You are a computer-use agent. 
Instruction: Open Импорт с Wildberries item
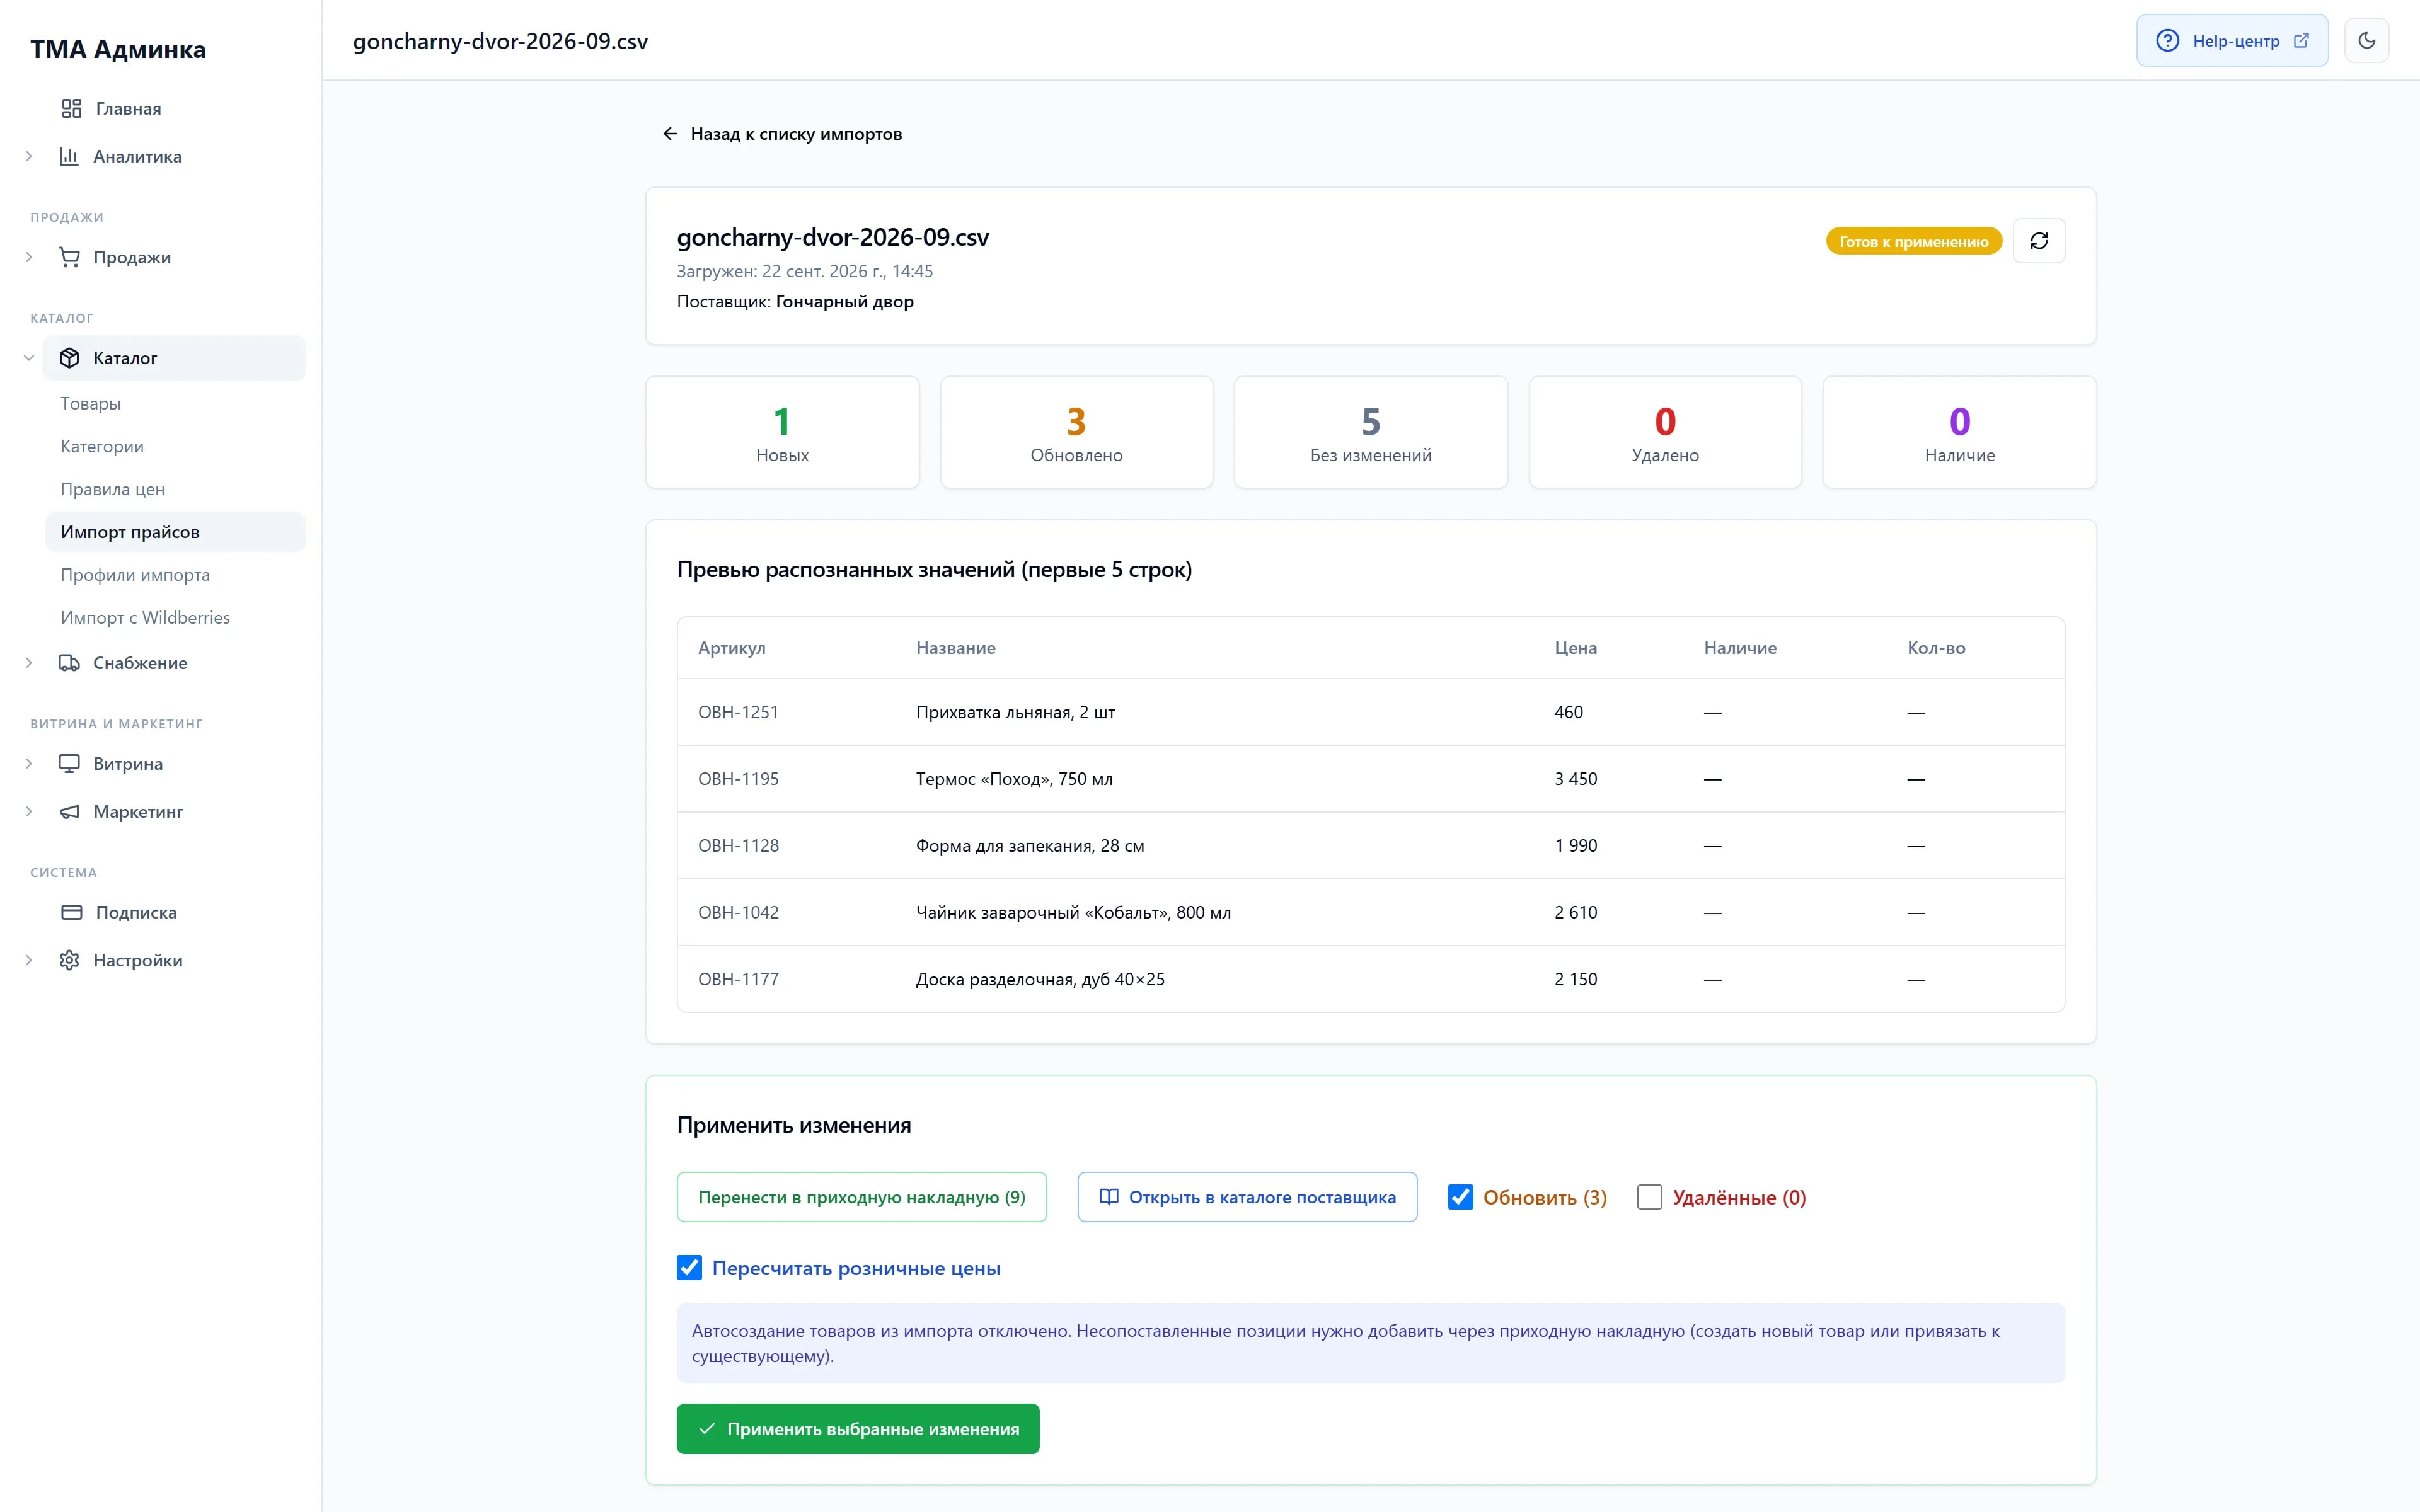pos(175,618)
